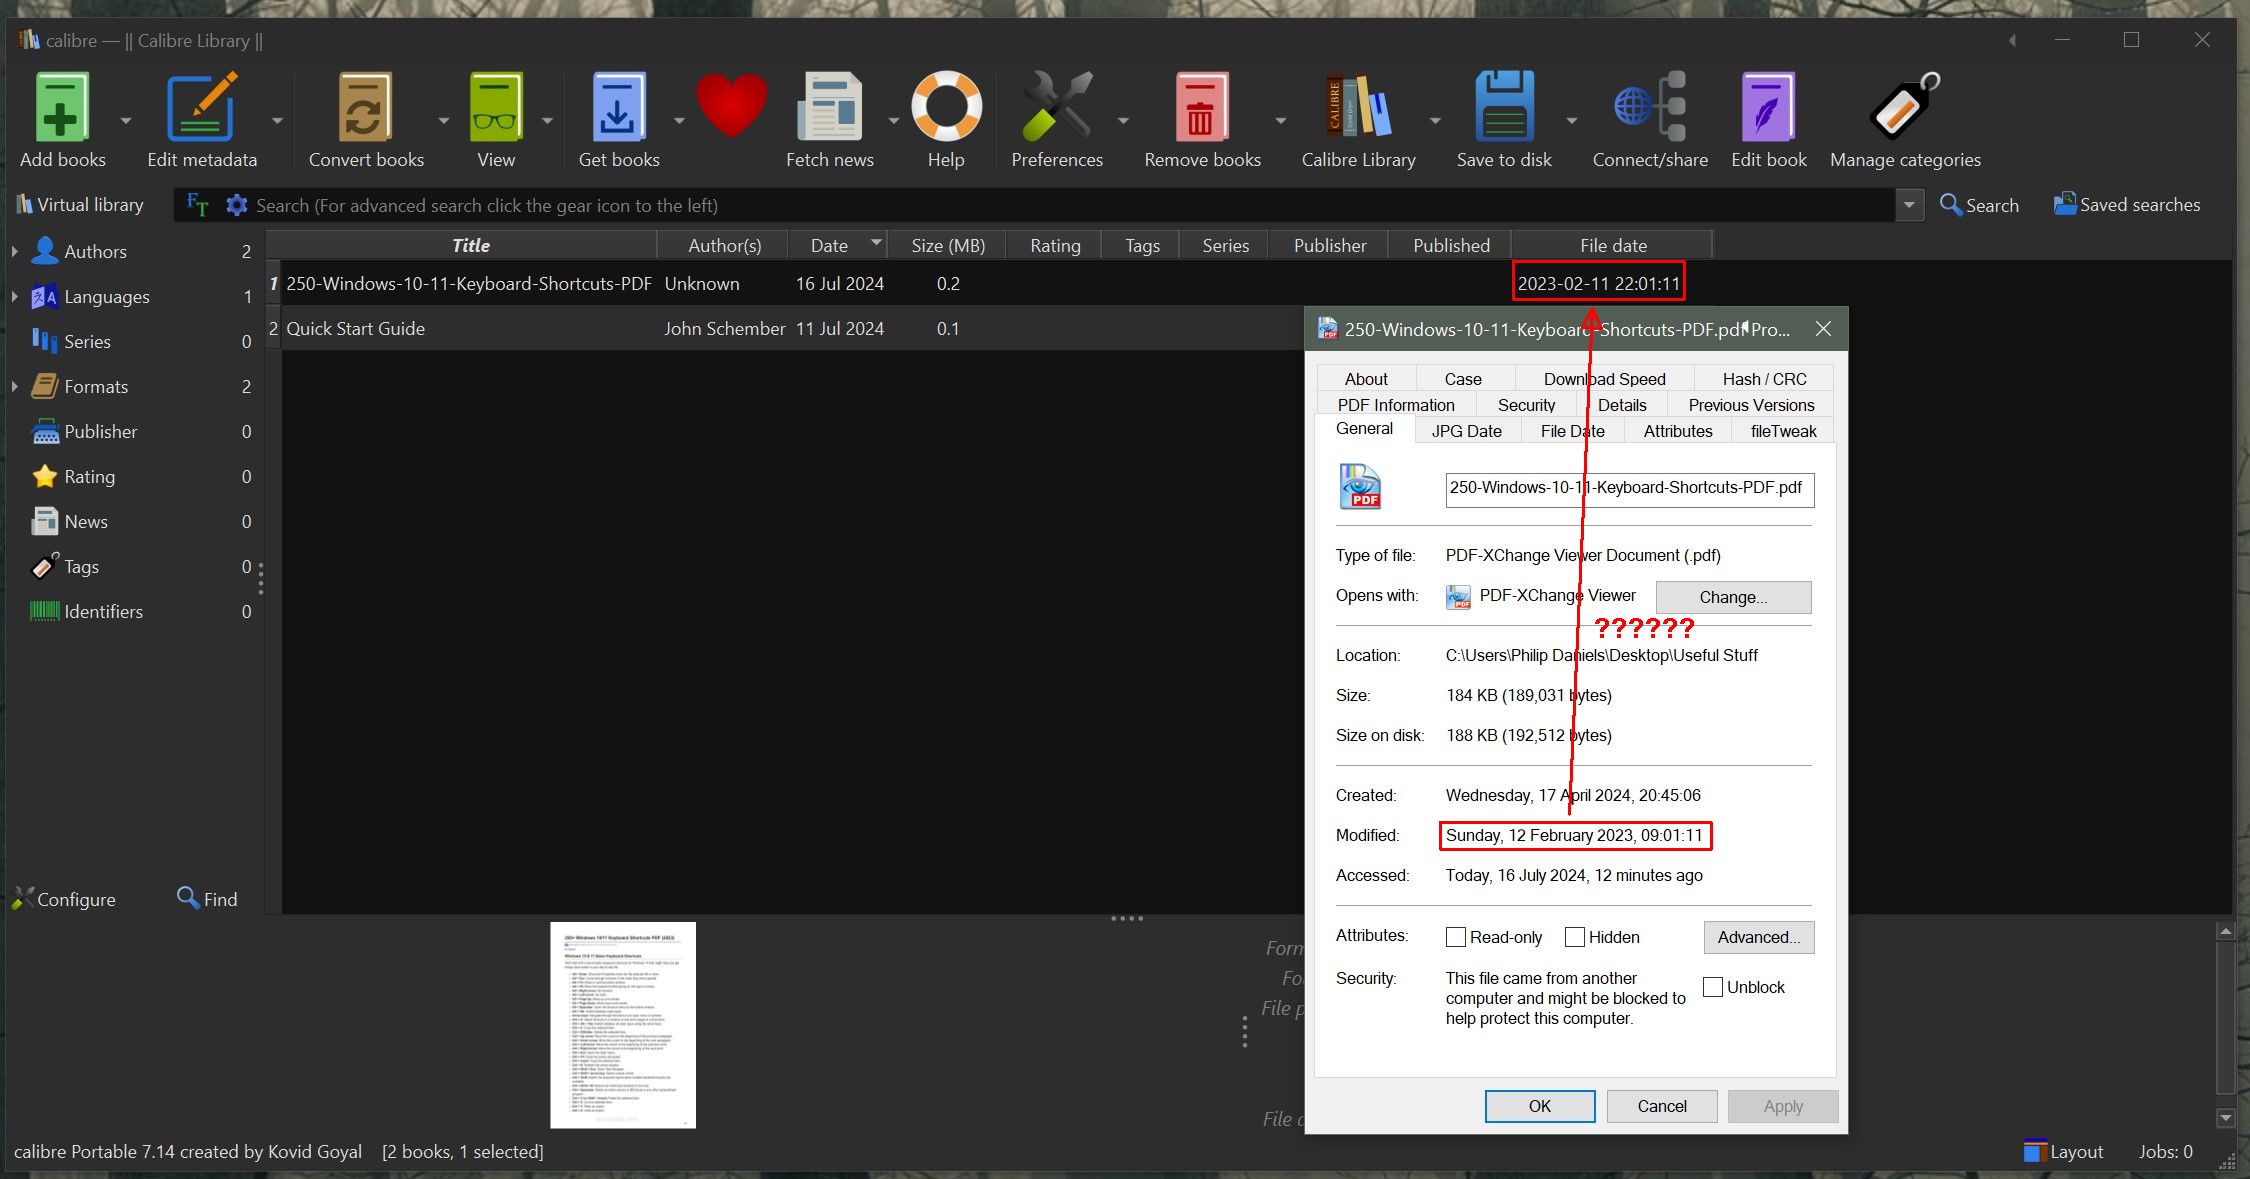Open Manage categories tag icon

(x=1904, y=108)
